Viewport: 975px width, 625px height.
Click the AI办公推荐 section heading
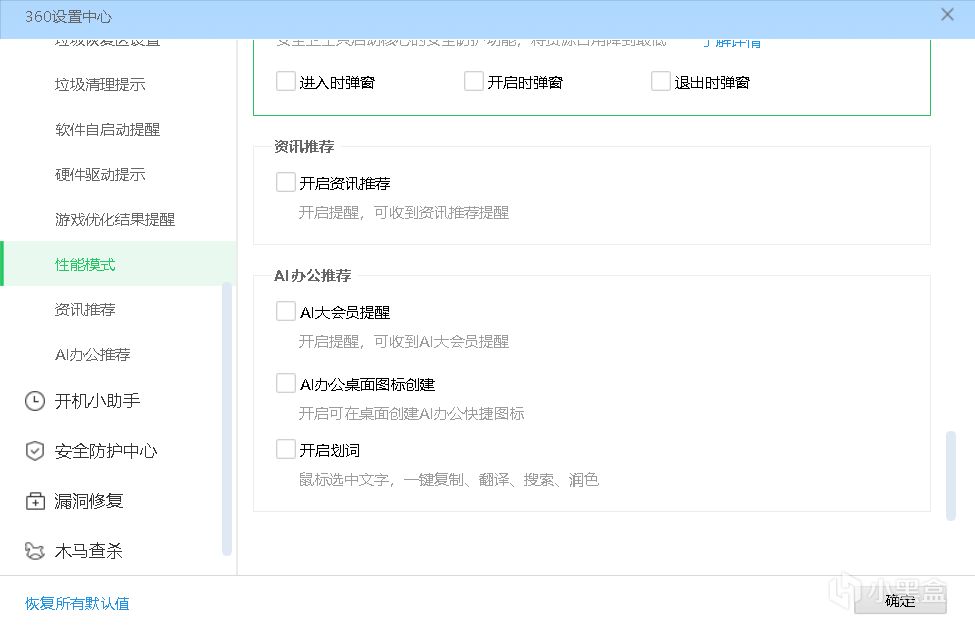(313, 275)
